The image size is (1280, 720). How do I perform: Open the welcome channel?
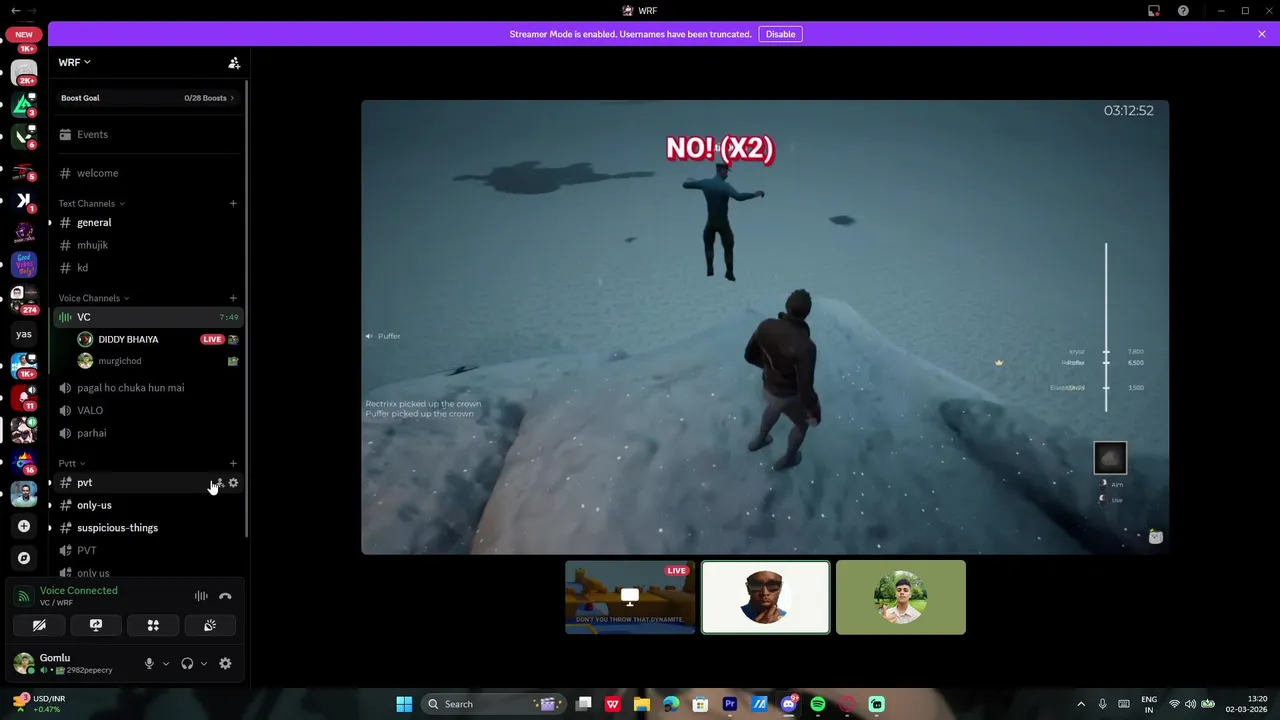(148, 173)
